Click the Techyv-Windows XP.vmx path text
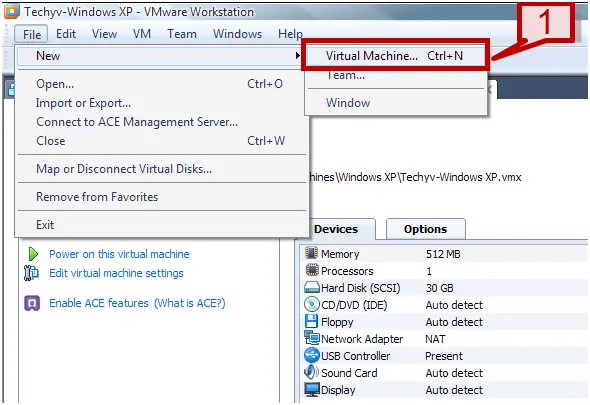The width and height of the screenshot is (590, 405). 416,177
